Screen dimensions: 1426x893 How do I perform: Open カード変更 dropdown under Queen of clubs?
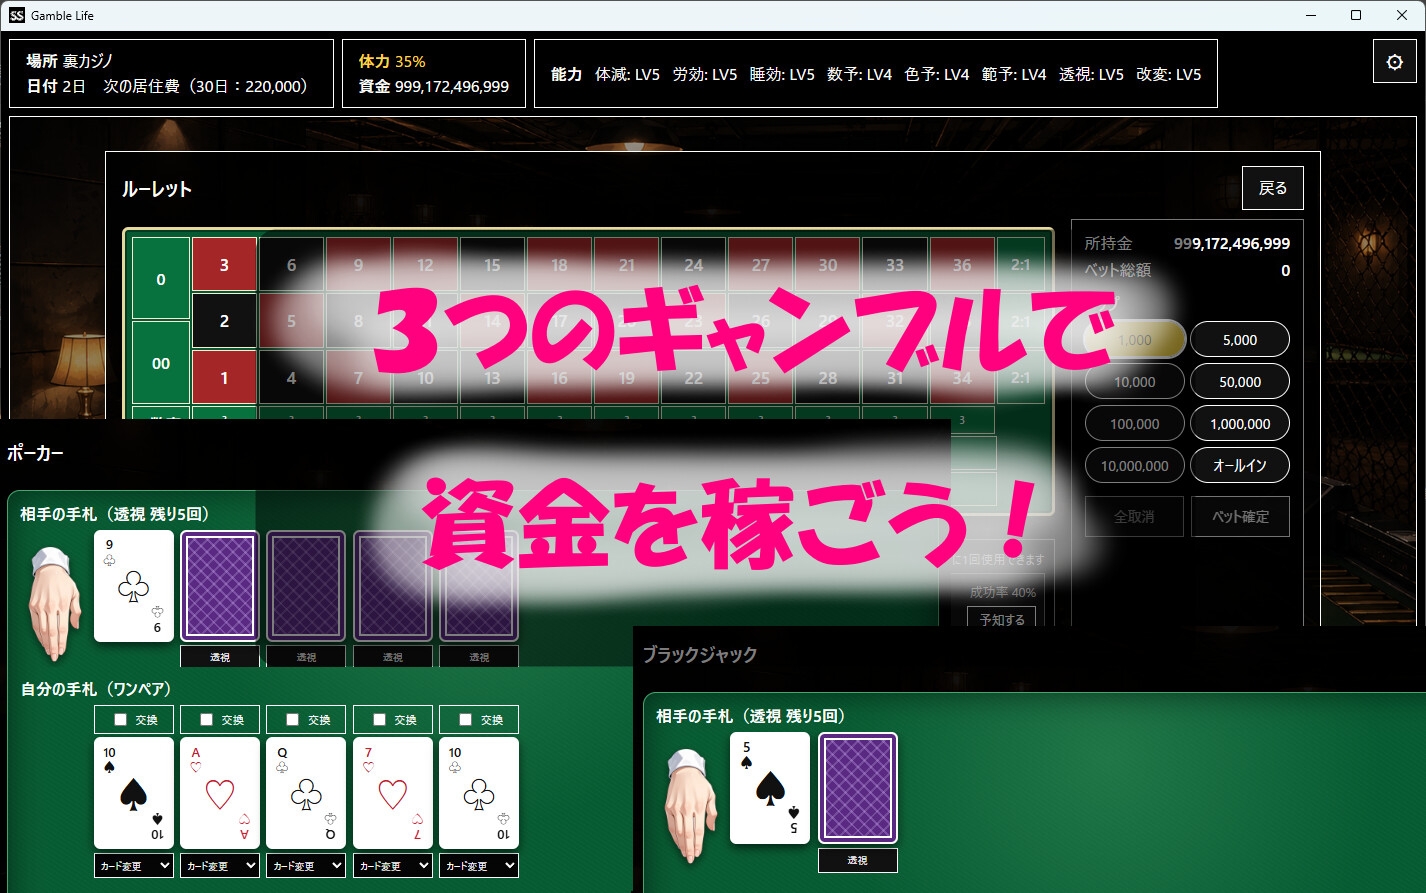pos(306,866)
